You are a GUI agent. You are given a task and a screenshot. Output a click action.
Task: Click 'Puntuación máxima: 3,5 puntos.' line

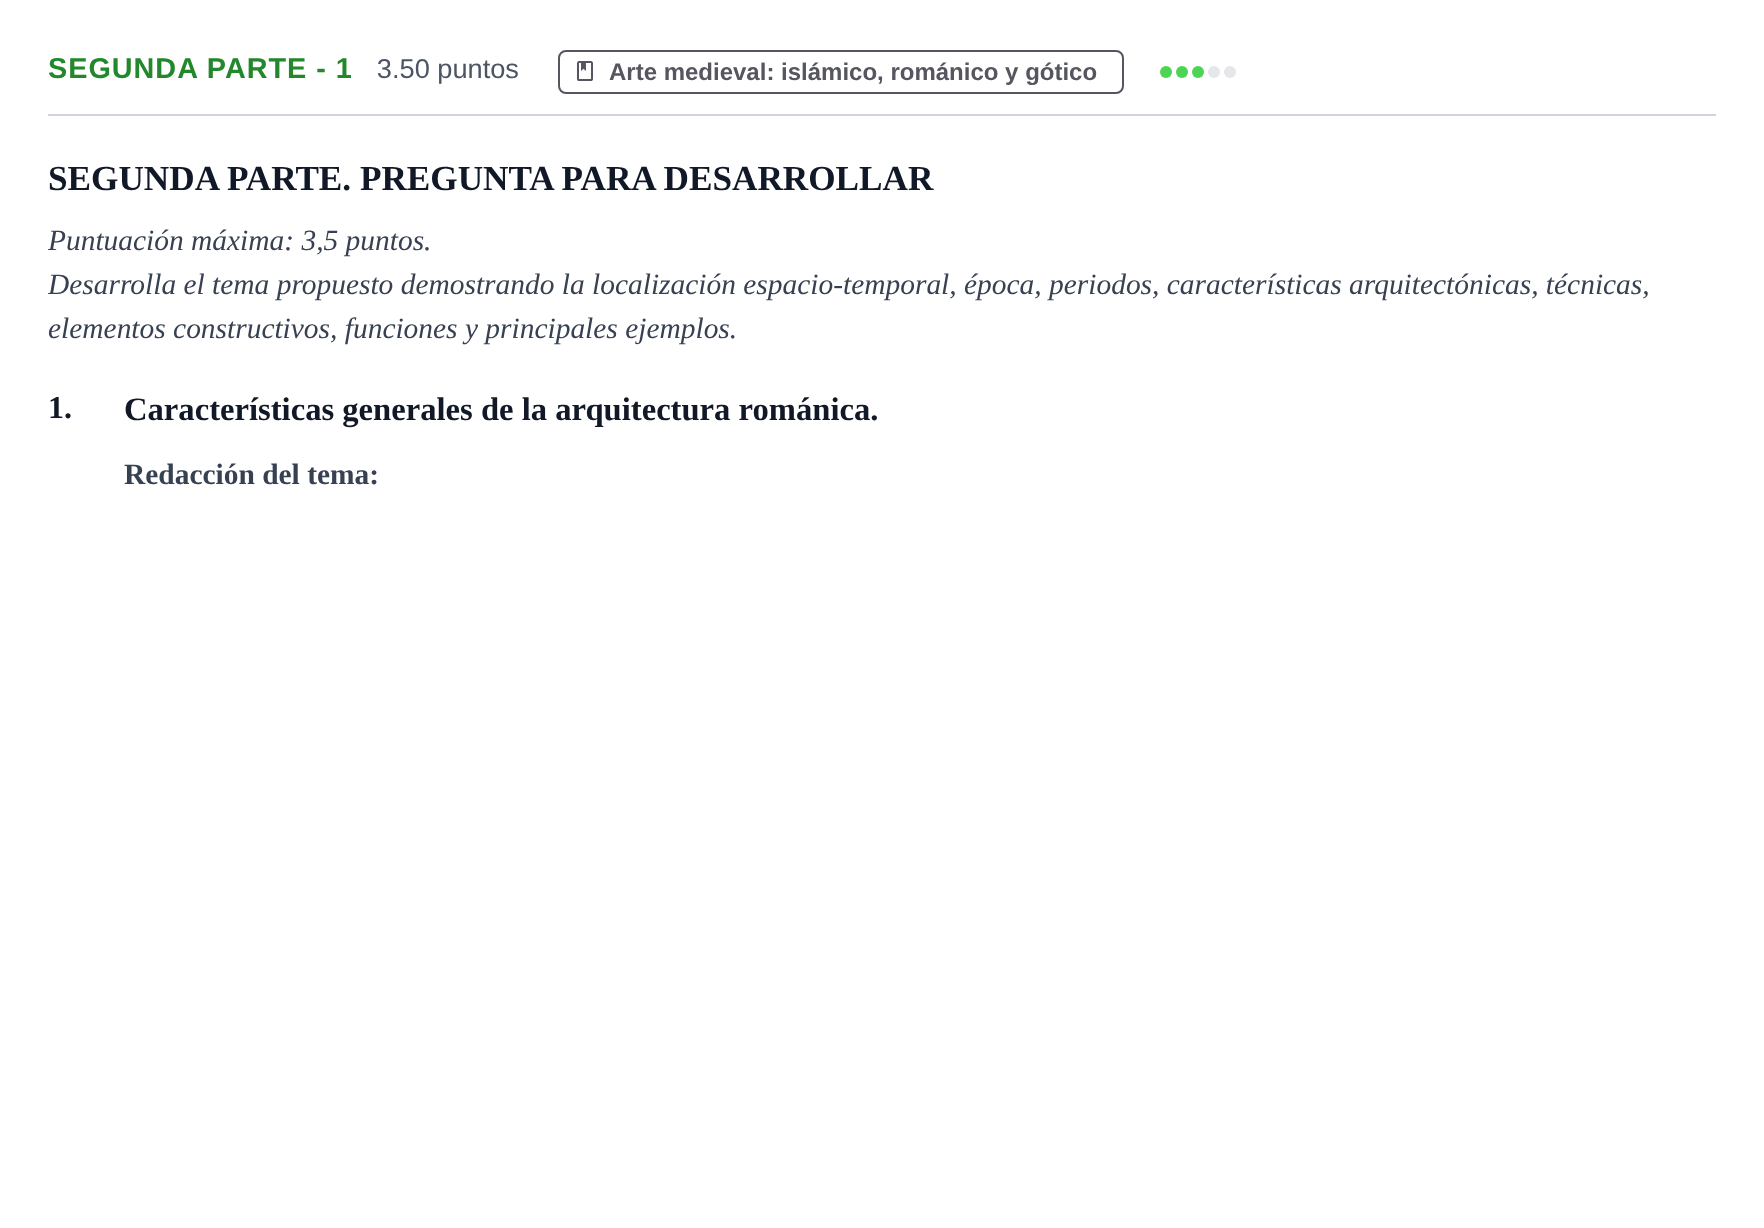[x=240, y=241]
